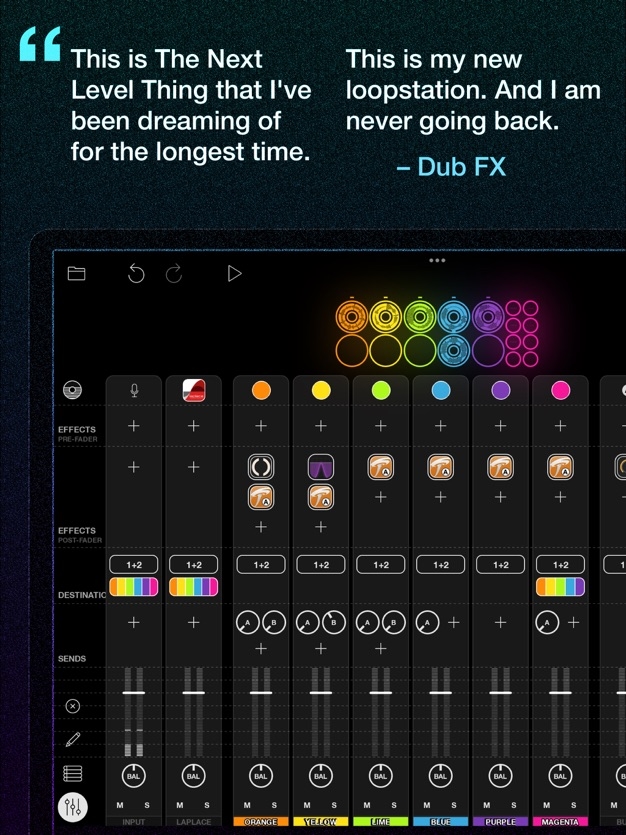Mute the Blue channel
Viewport: 626px width, 835px height.
[427, 805]
